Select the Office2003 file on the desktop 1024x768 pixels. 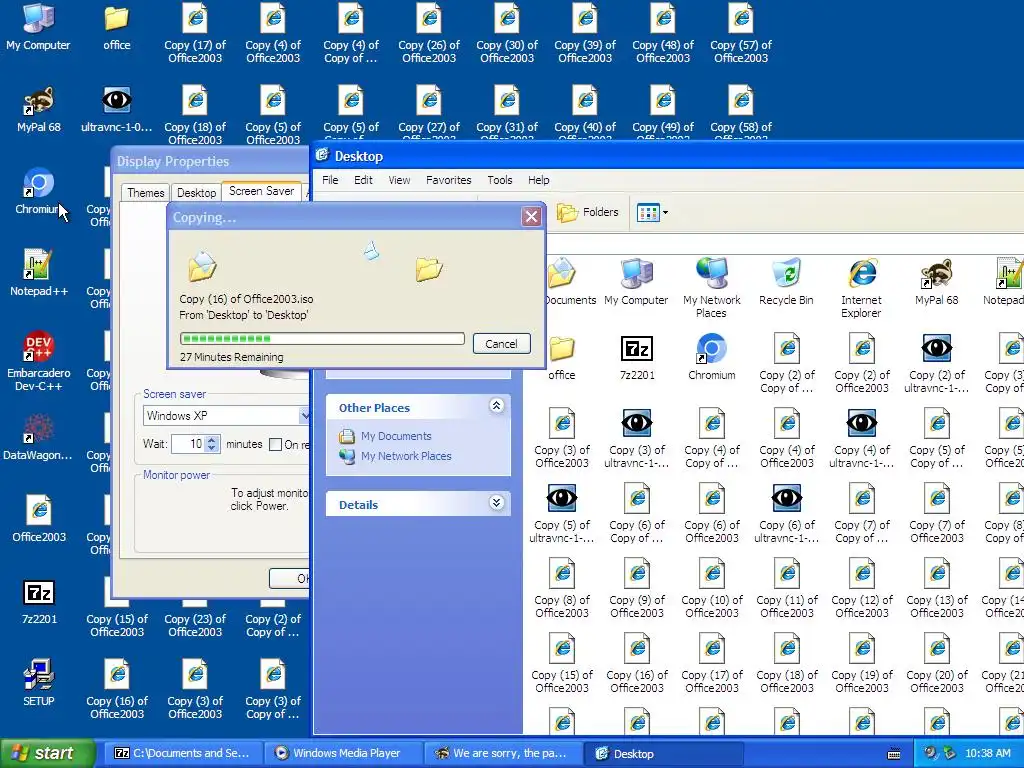coord(39,519)
